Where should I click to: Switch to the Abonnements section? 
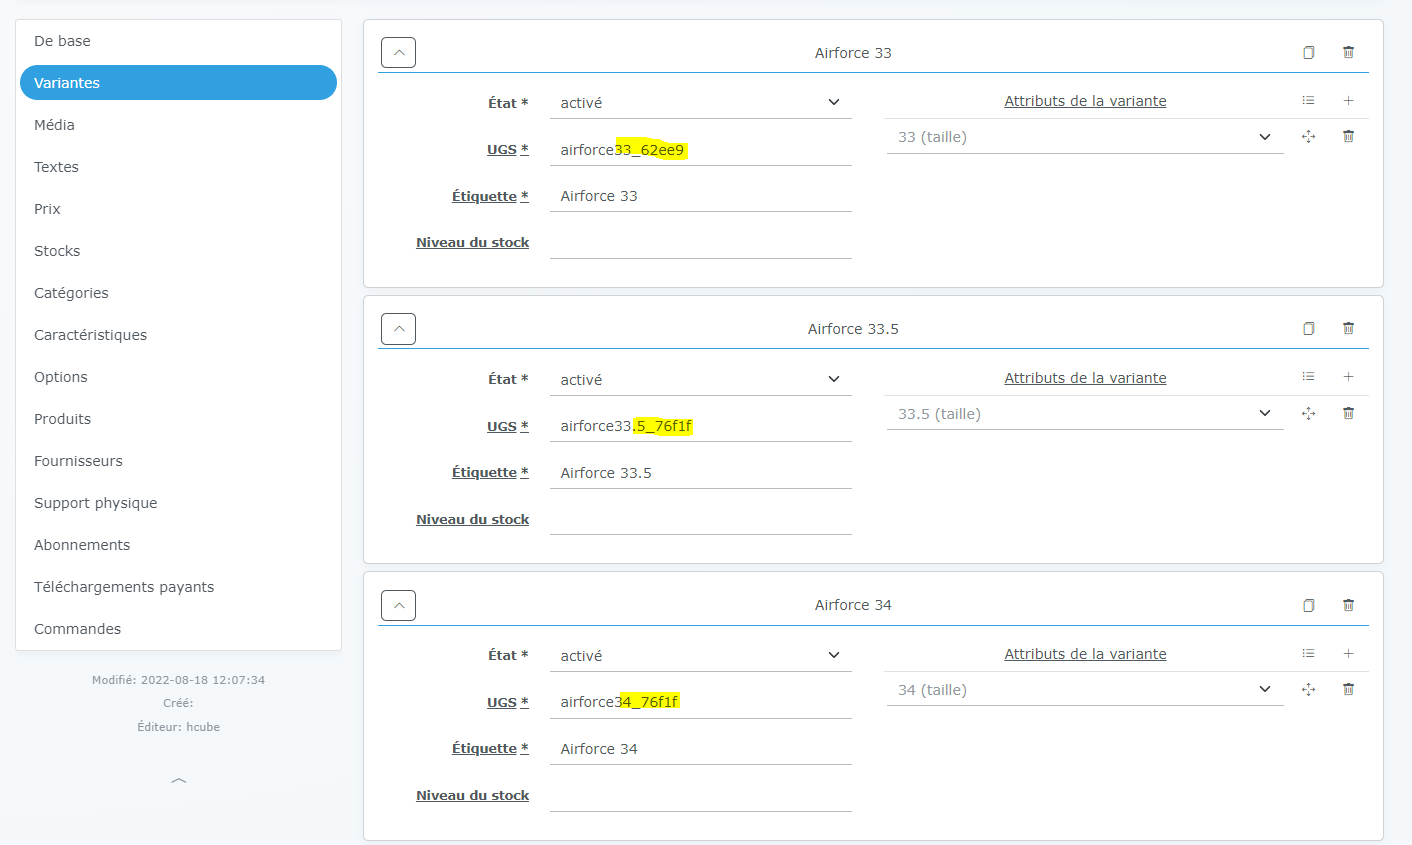(178, 545)
